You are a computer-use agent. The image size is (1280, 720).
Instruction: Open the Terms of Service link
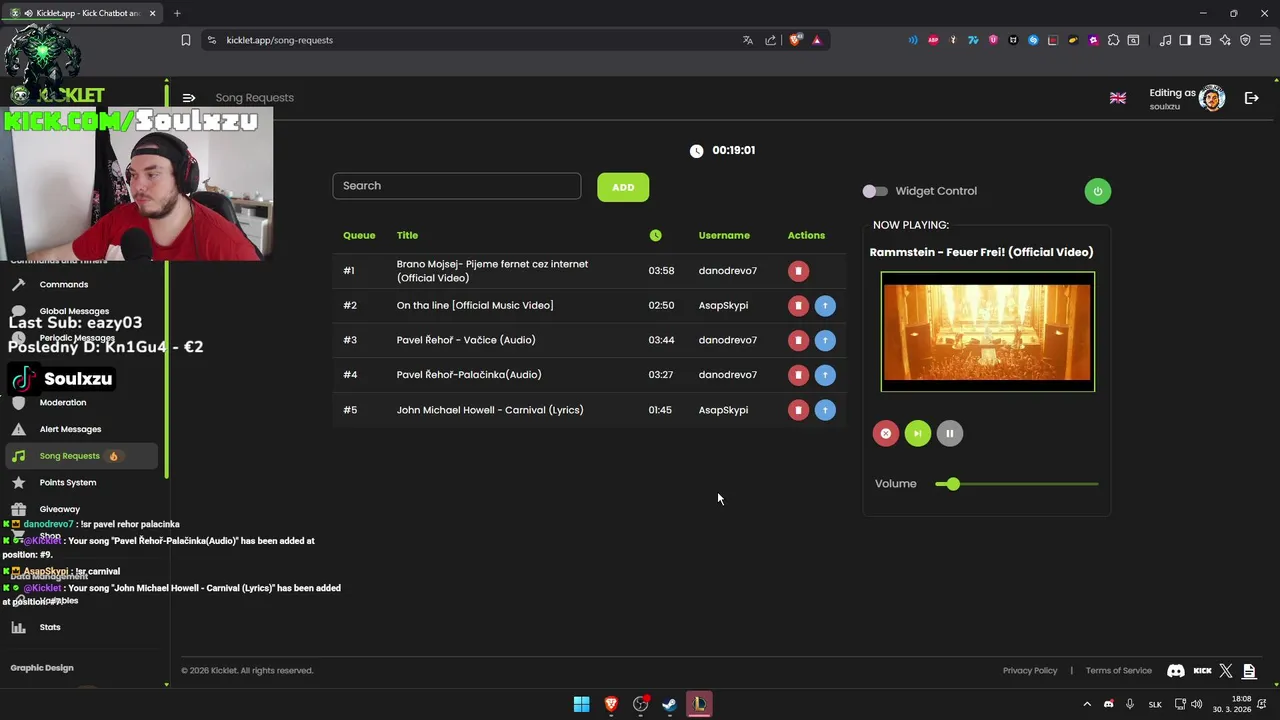click(1119, 671)
